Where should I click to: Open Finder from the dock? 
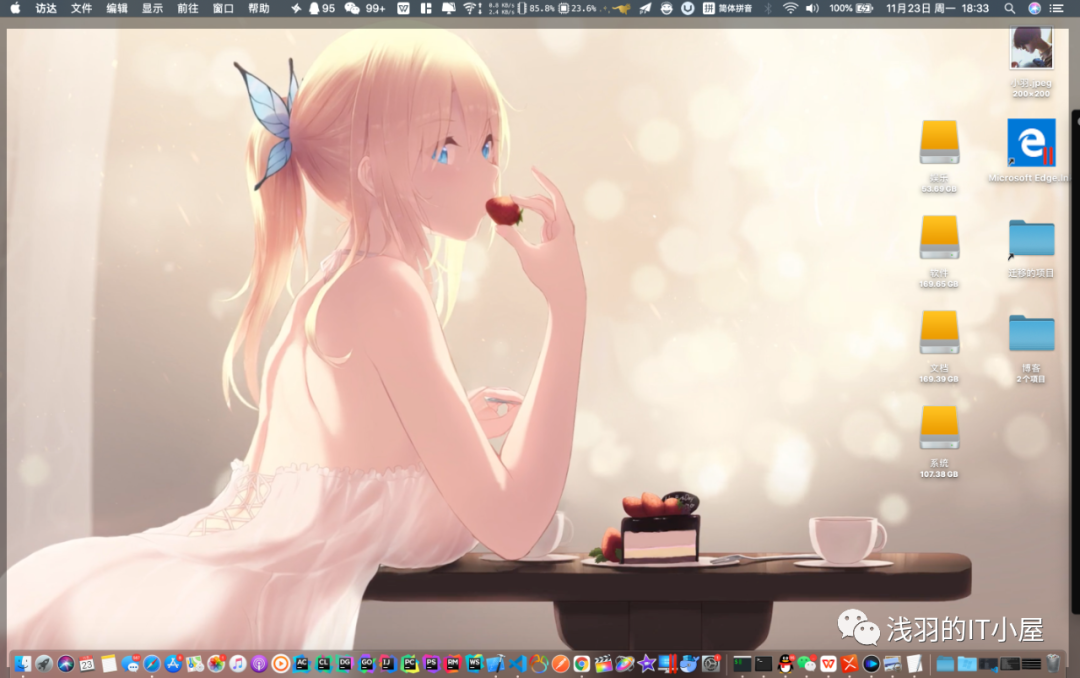click(23, 664)
